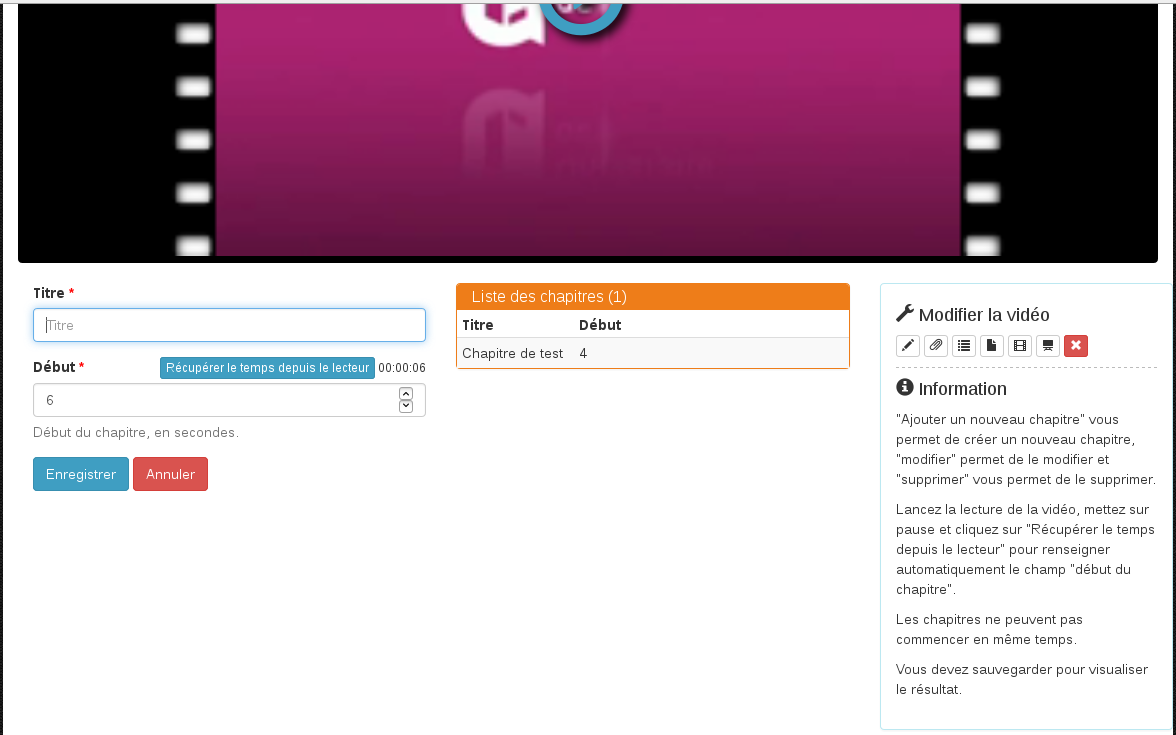Click the wrench icon beside Modifier la vidéo
Viewport: 1176px width, 735px height.
click(x=905, y=314)
